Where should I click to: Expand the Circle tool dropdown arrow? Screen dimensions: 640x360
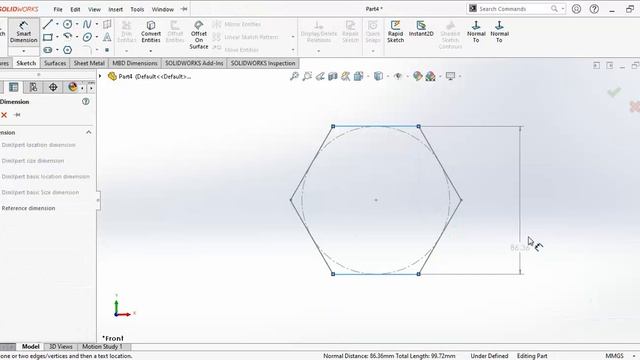pos(77,24)
